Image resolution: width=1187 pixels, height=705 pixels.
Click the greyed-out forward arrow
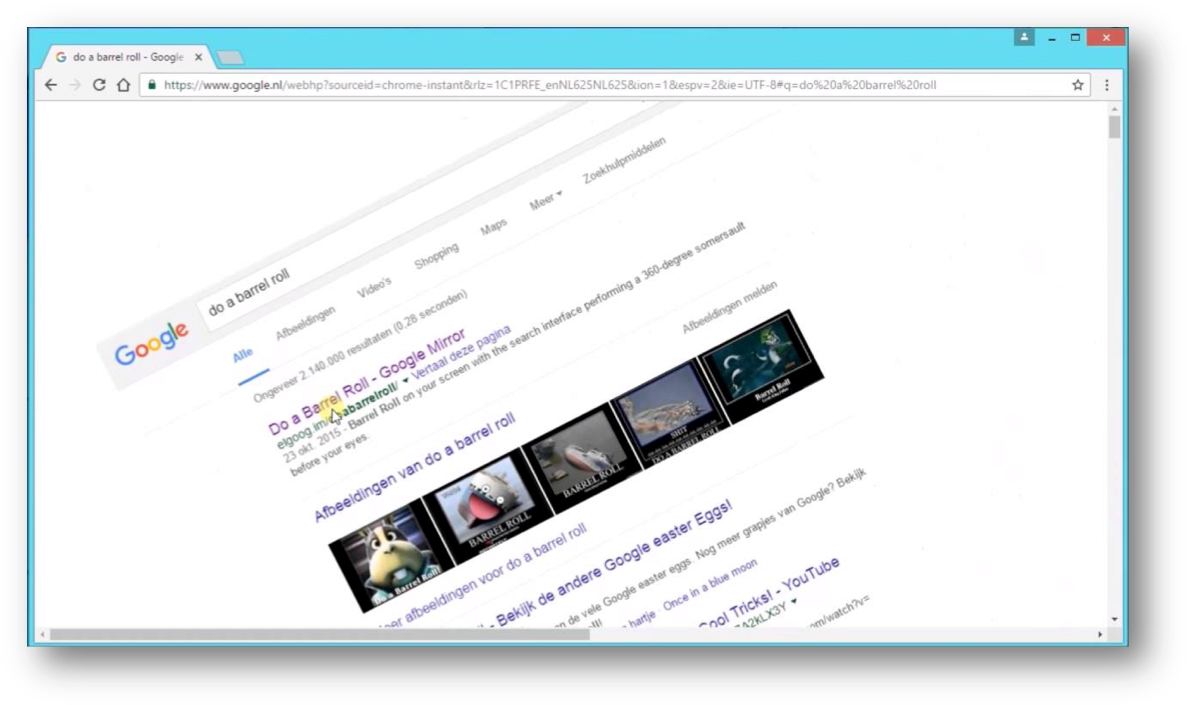pos(75,85)
